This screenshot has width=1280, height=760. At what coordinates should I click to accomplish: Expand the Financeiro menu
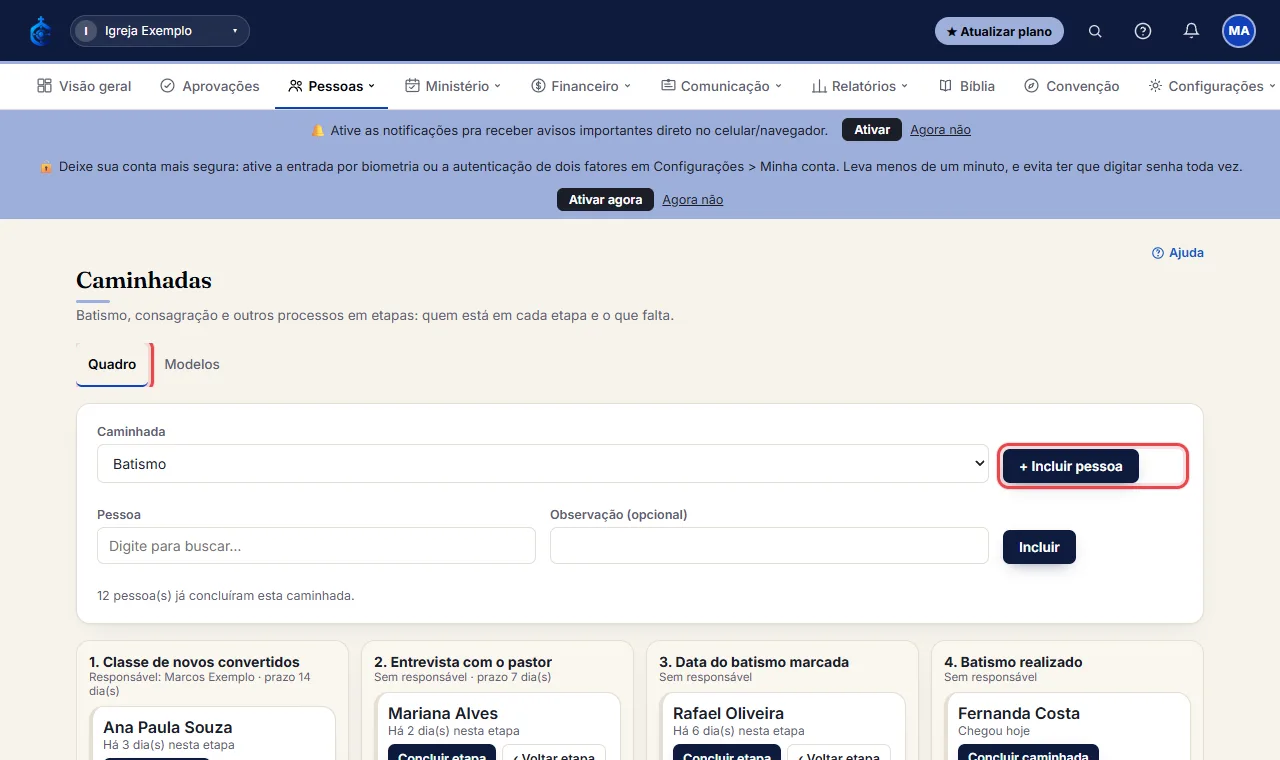(581, 86)
